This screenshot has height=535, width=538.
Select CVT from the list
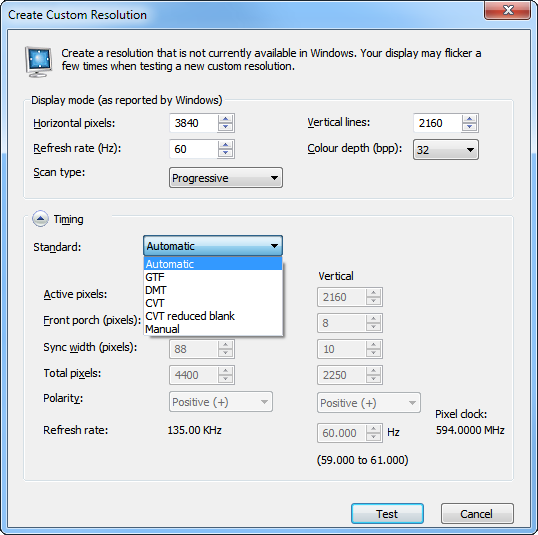coord(213,303)
